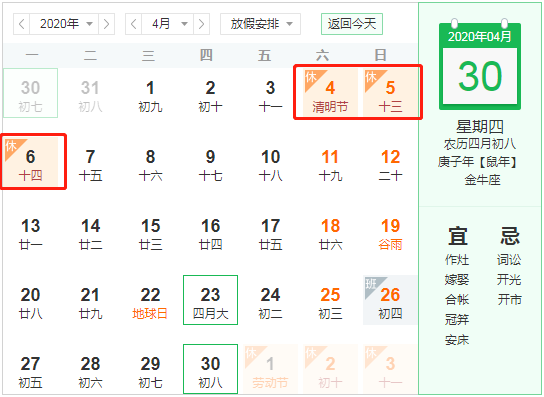
Task: Go to the previous month arrow
Action: (134, 24)
